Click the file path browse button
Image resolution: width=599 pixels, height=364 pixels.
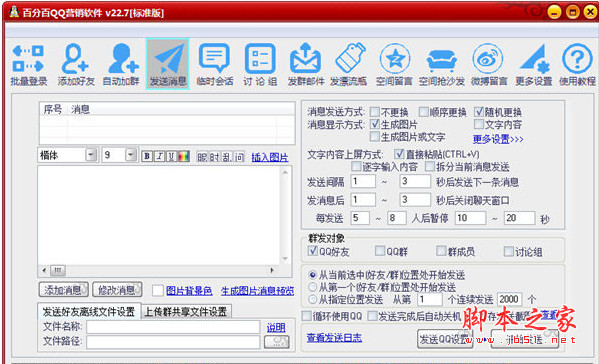tap(277, 341)
